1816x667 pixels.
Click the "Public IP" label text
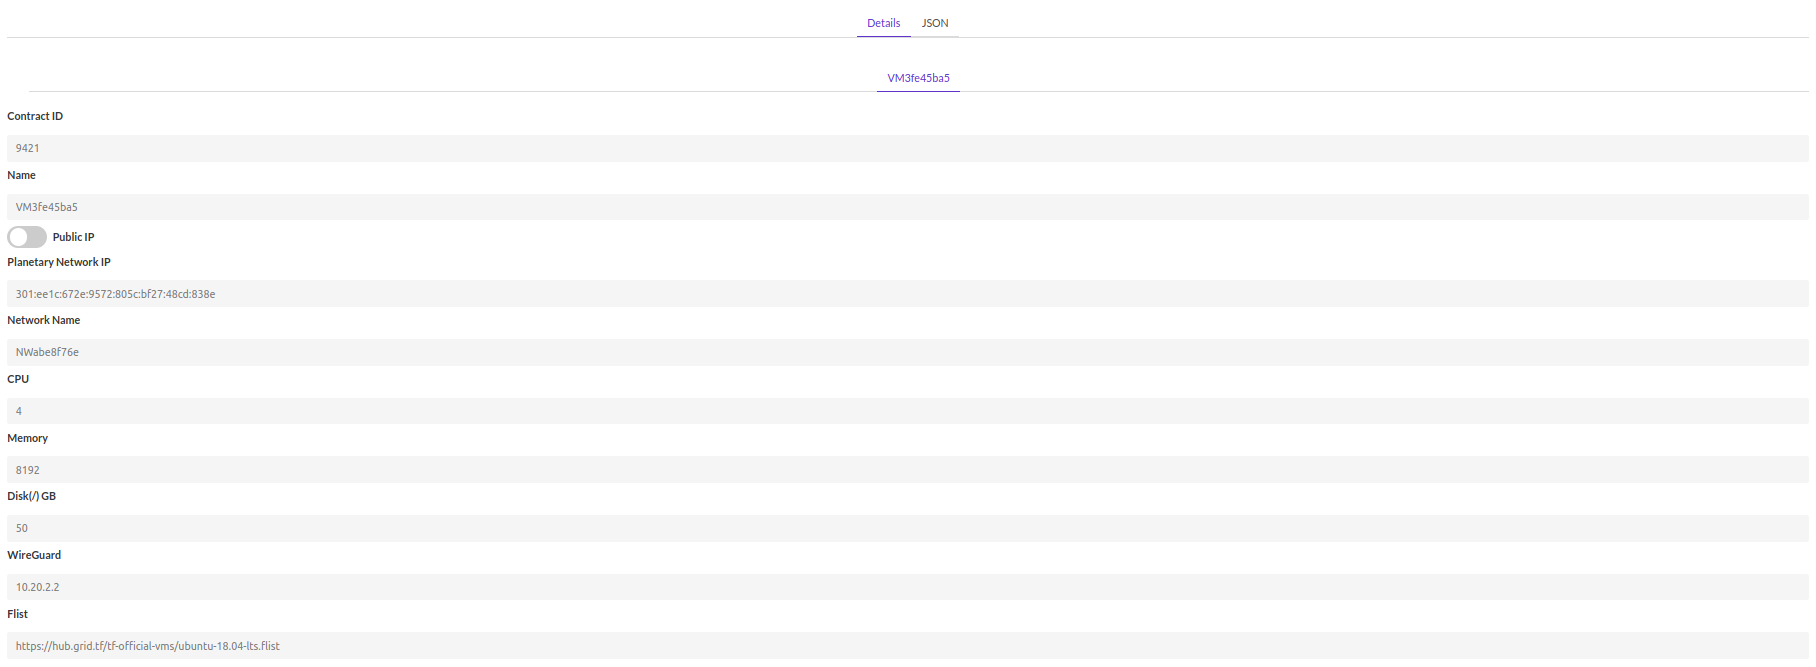coord(73,237)
